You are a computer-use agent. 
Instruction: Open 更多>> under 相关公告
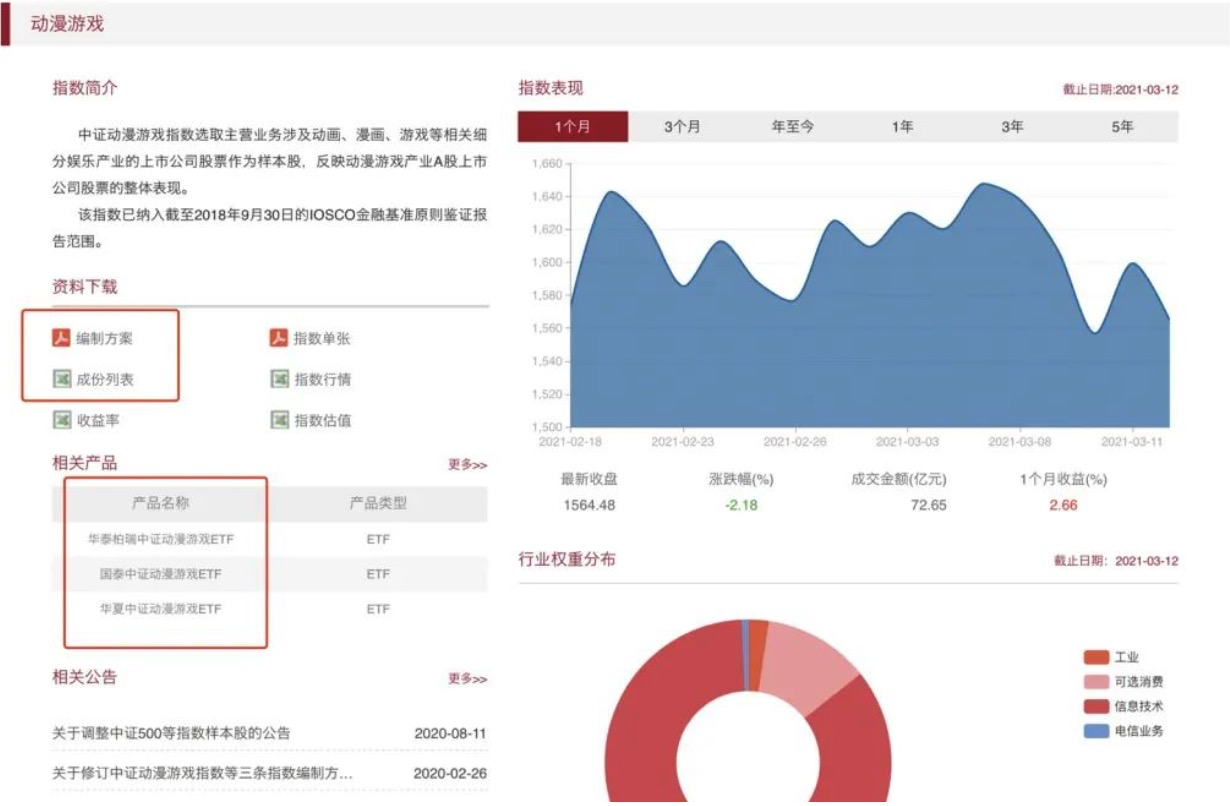467,679
